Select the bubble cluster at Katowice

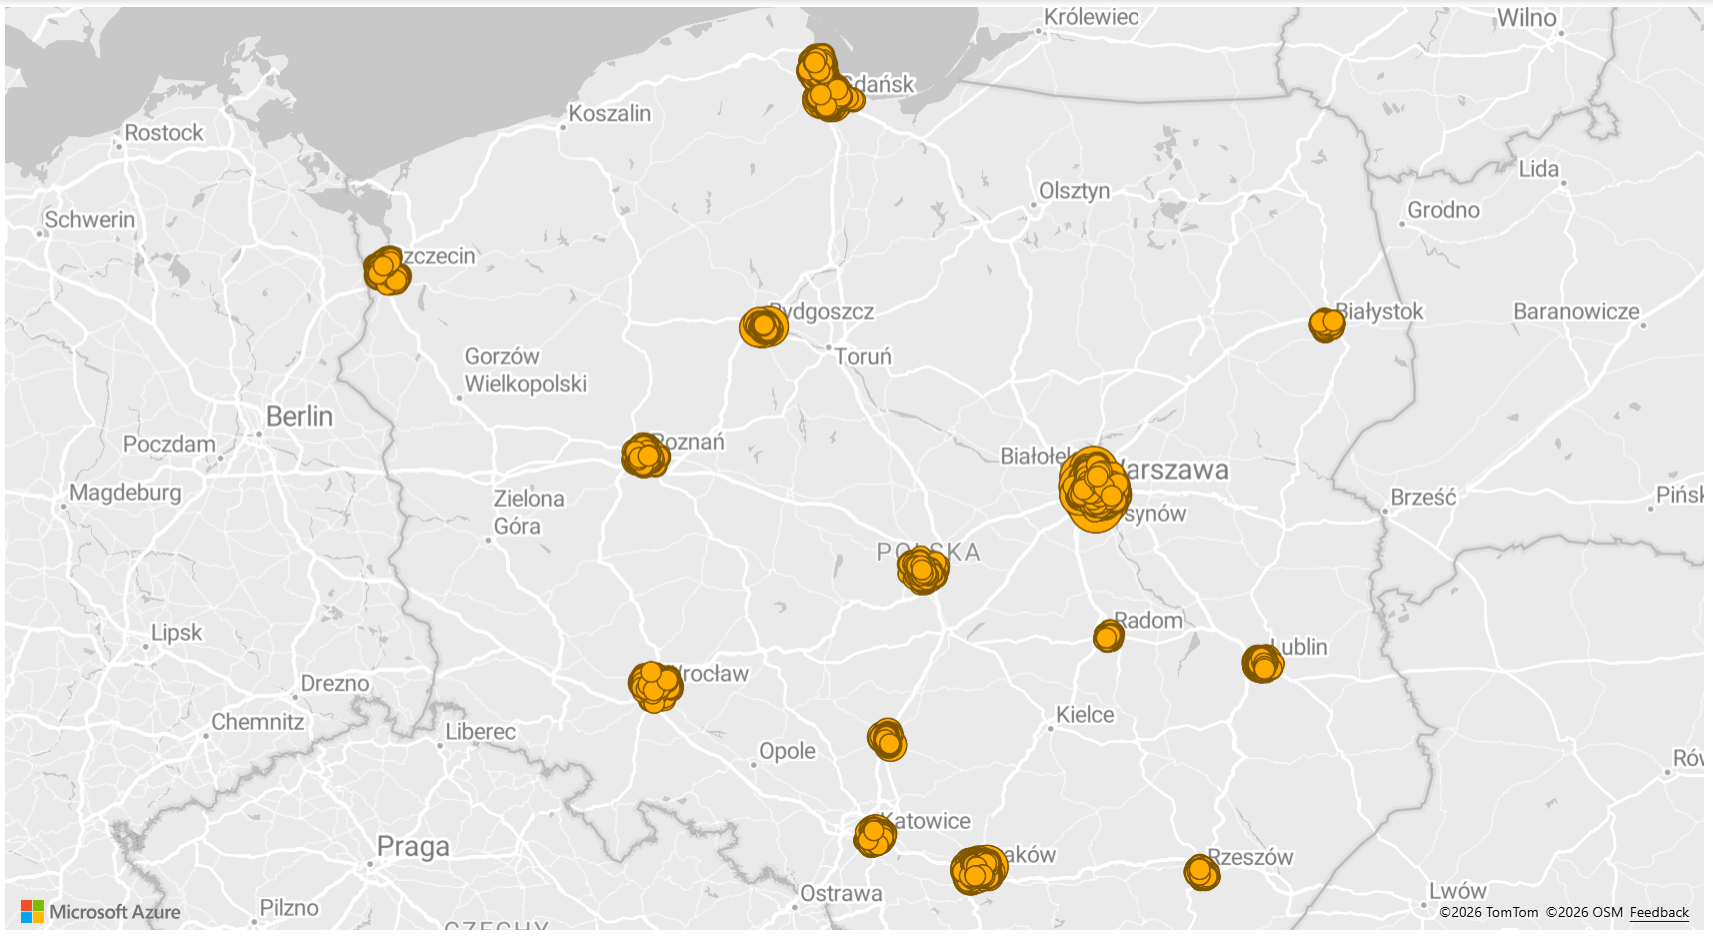(x=875, y=836)
